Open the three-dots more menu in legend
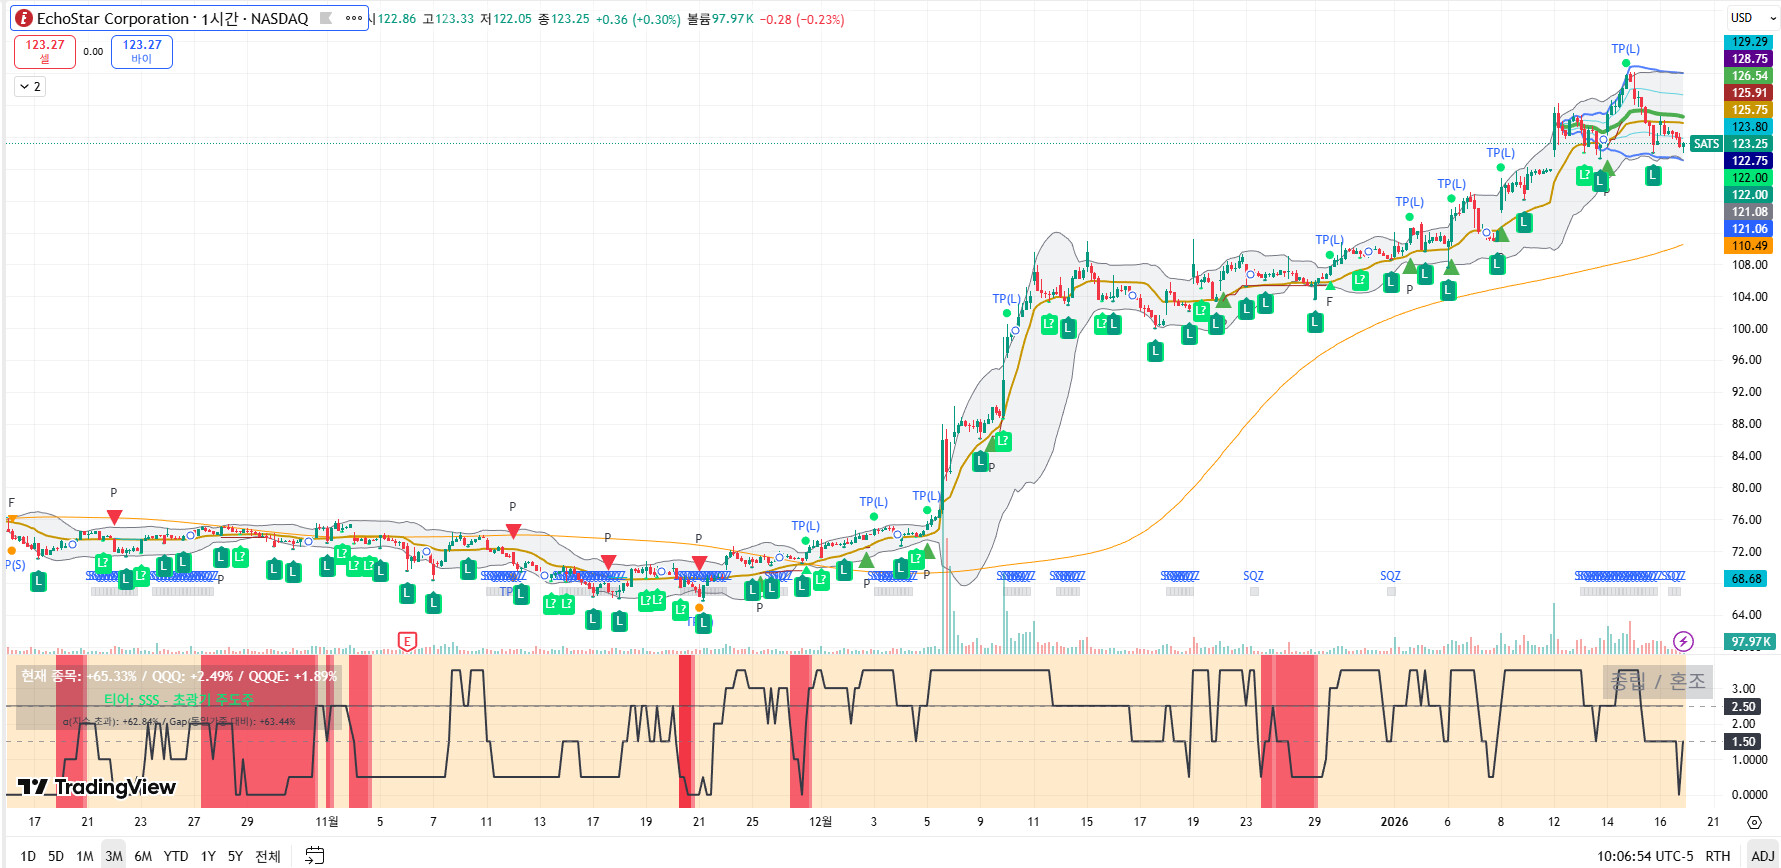The width and height of the screenshot is (1781, 868). coord(354,18)
